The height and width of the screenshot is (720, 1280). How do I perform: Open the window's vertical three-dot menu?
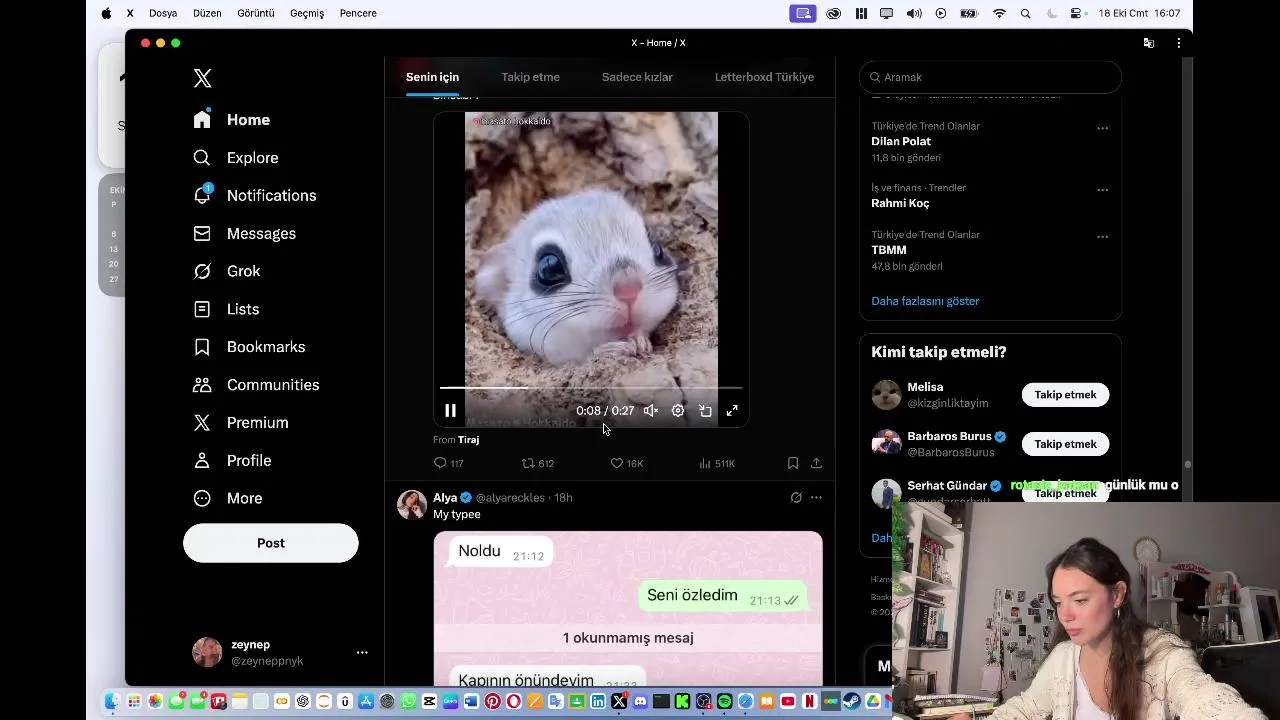click(x=1178, y=43)
